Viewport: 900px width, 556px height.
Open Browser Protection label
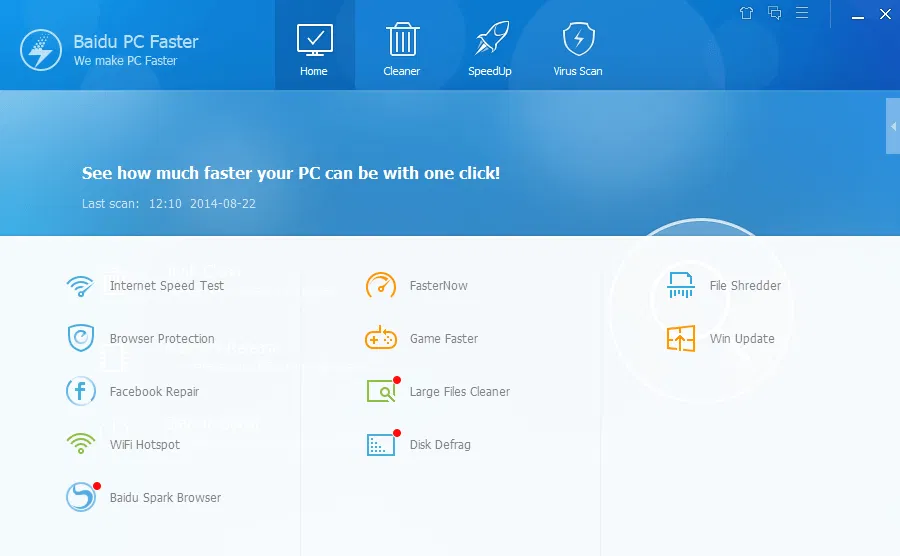tap(162, 339)
